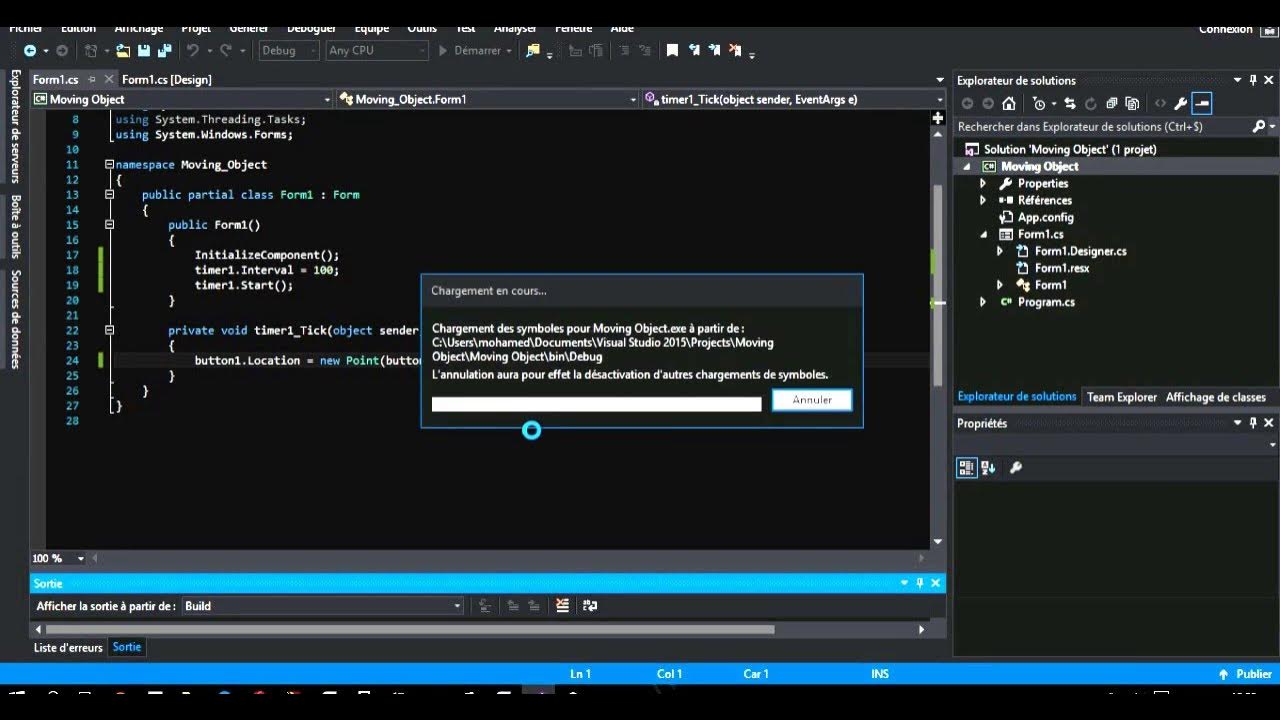Screen dimensions: 1280x720
Task: Click the Open File folder icon
Action: click(123, 50)
